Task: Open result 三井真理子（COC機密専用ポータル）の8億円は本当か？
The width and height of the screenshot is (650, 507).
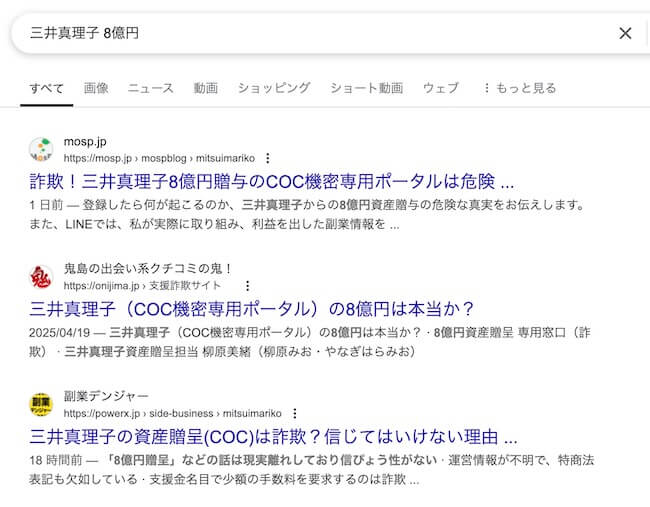Action: (x=251, y=309)
